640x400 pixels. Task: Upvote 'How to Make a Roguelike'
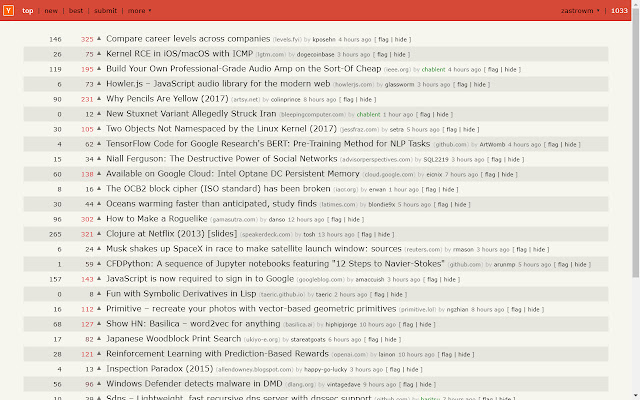click(99, 218)
